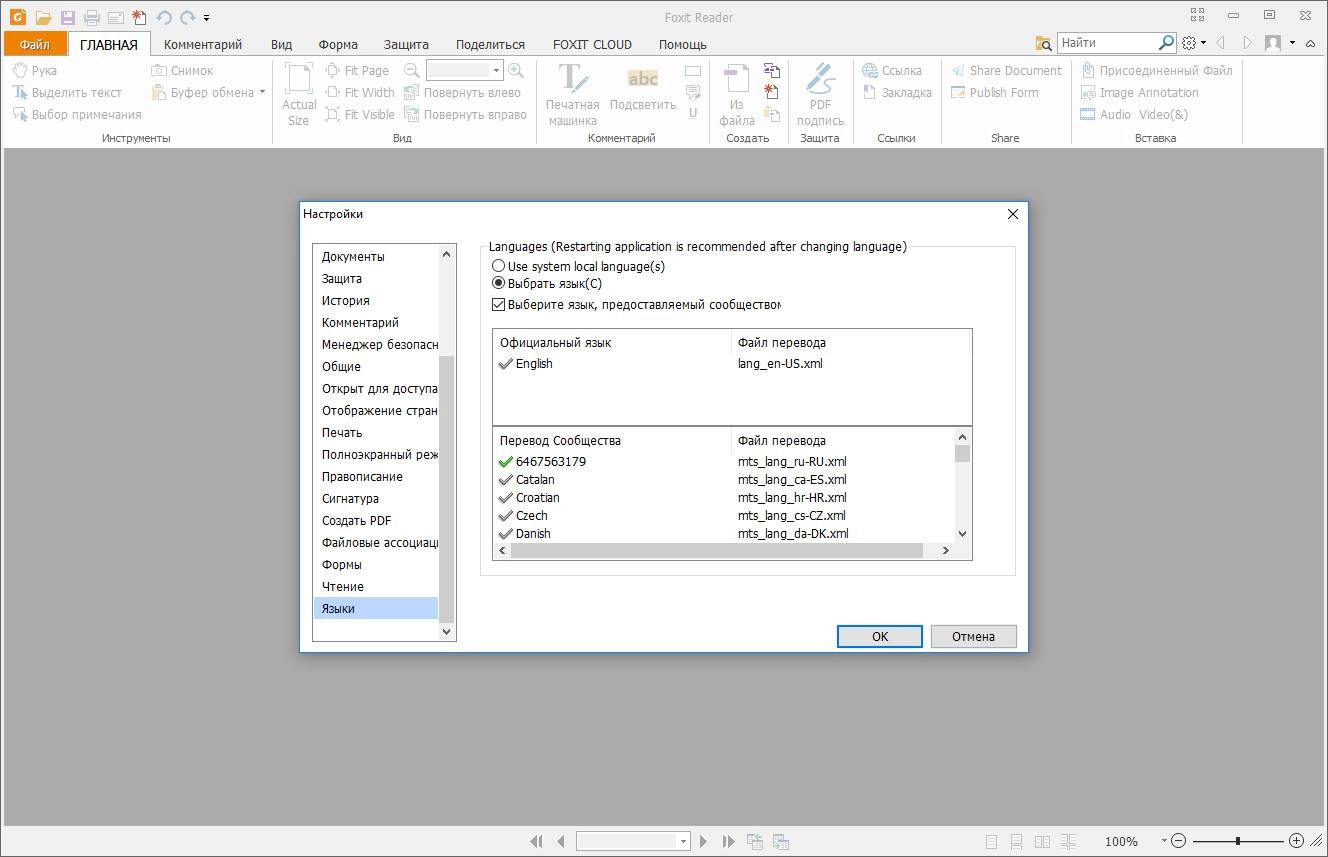Select the Печатная машинка typewriter tool
The height and width of the screenshot is (857, 1328).
tap(572, 95)
